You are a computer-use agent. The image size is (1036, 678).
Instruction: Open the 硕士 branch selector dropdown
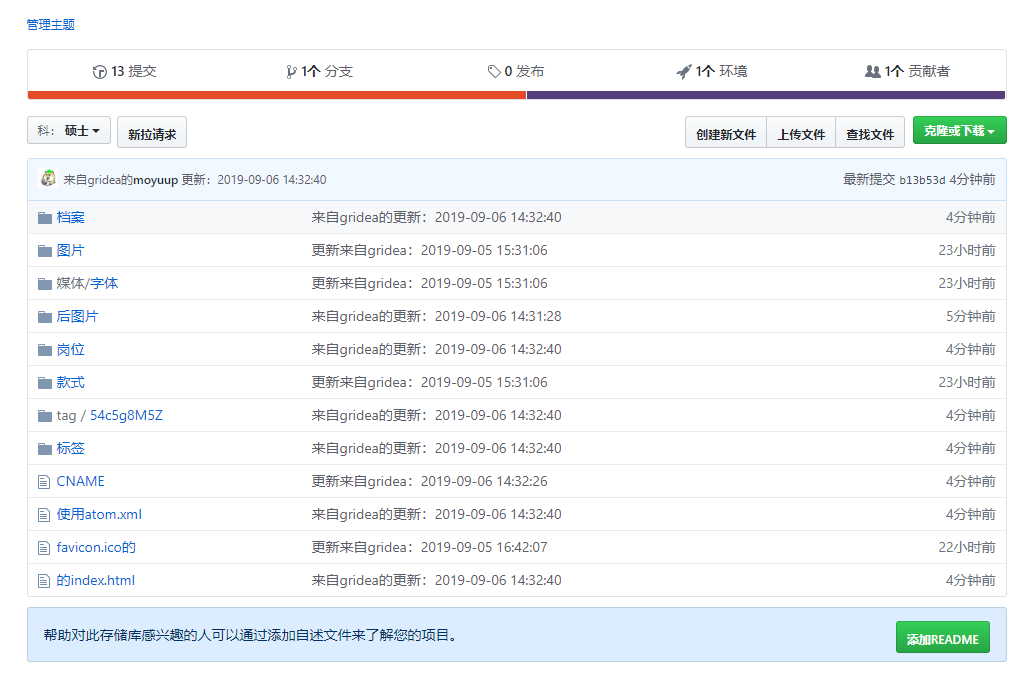(68, 130)
